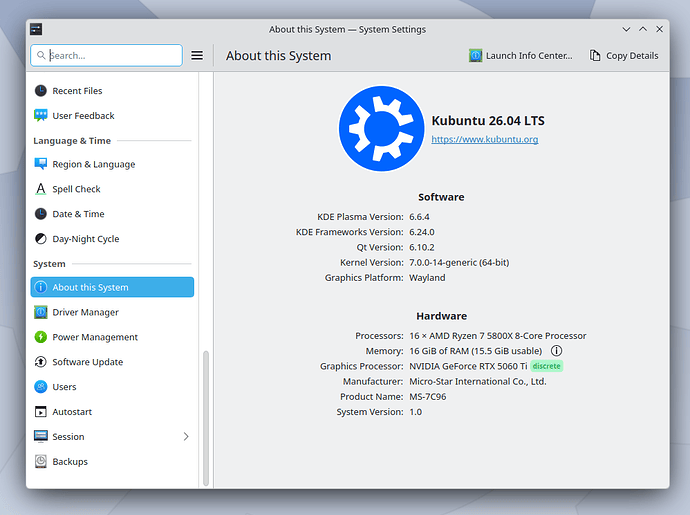Image resolution: width=690 pixels, height=515 pixels.
Task: Click the Wayland graphics platform value
Action: (x=427, y=278)
